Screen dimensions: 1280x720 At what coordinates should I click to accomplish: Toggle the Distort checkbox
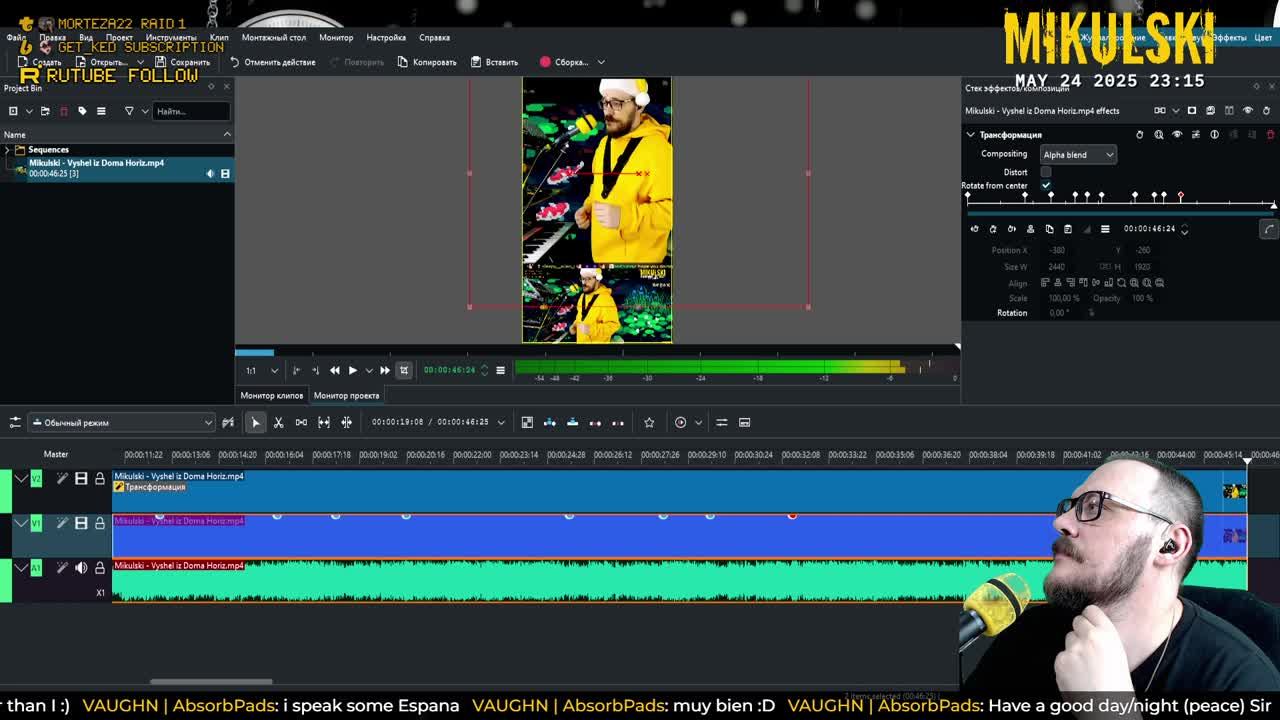pyautogui.click(x=1046, y=172)
